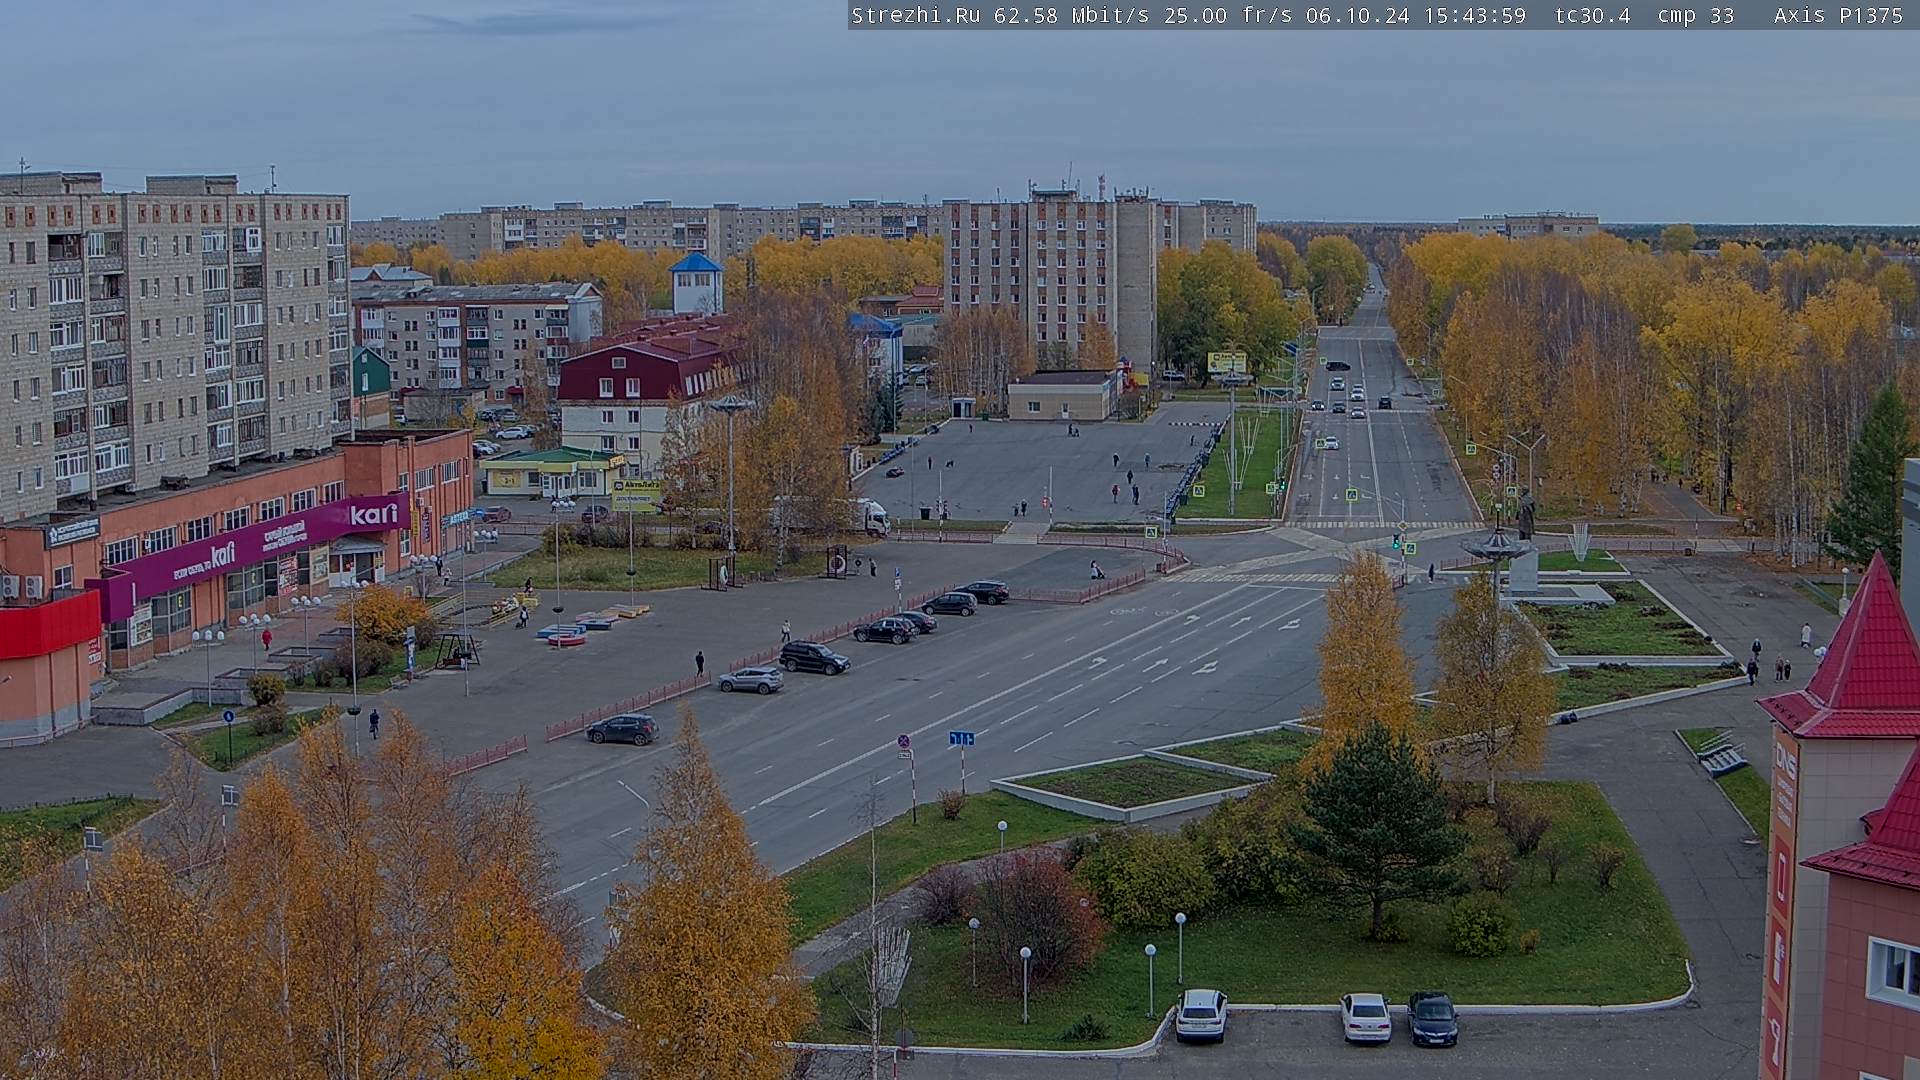Click the 25.00 fr/s frame rate readout
This screenshot has width=1920, height=1080.
pyautogui.click(x=1227, y=15)
